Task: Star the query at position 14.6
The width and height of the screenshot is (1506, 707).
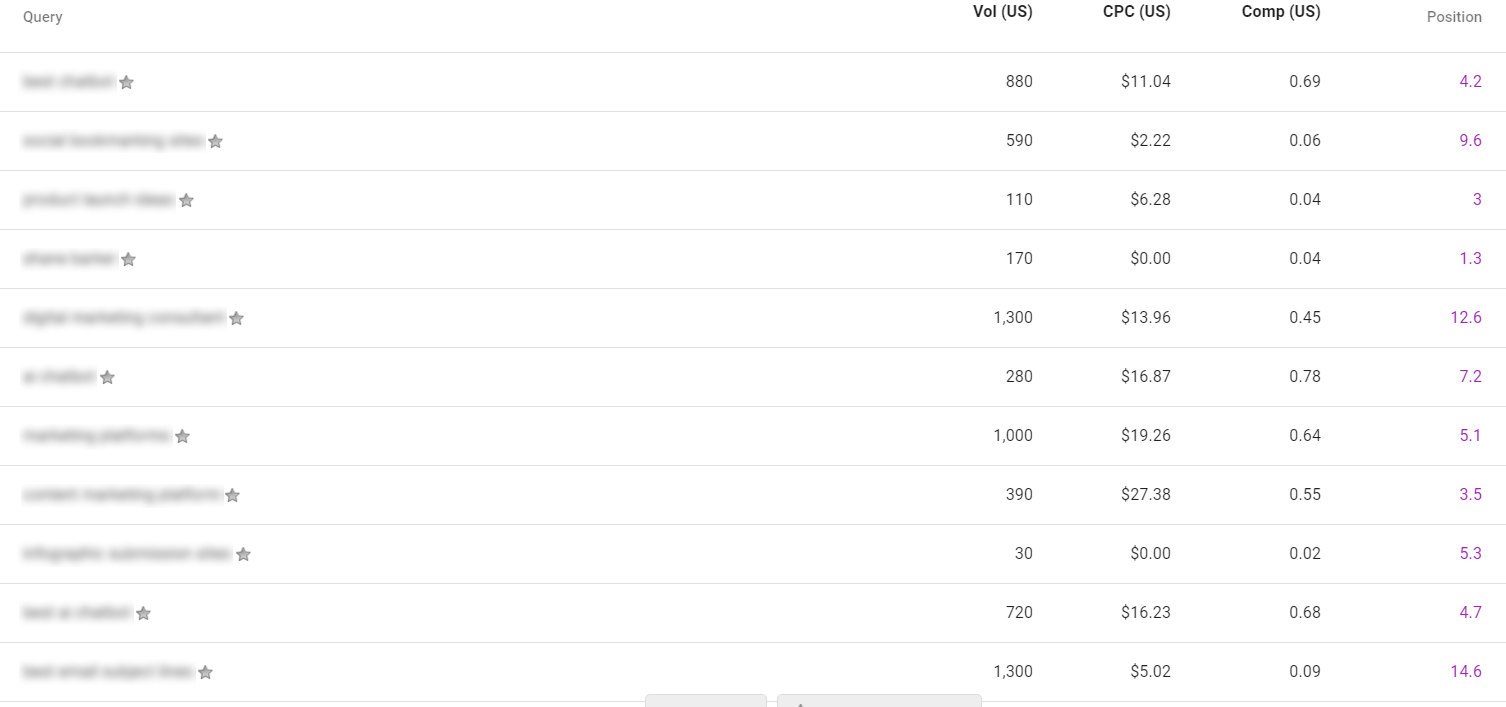Action: click(205, 673)
